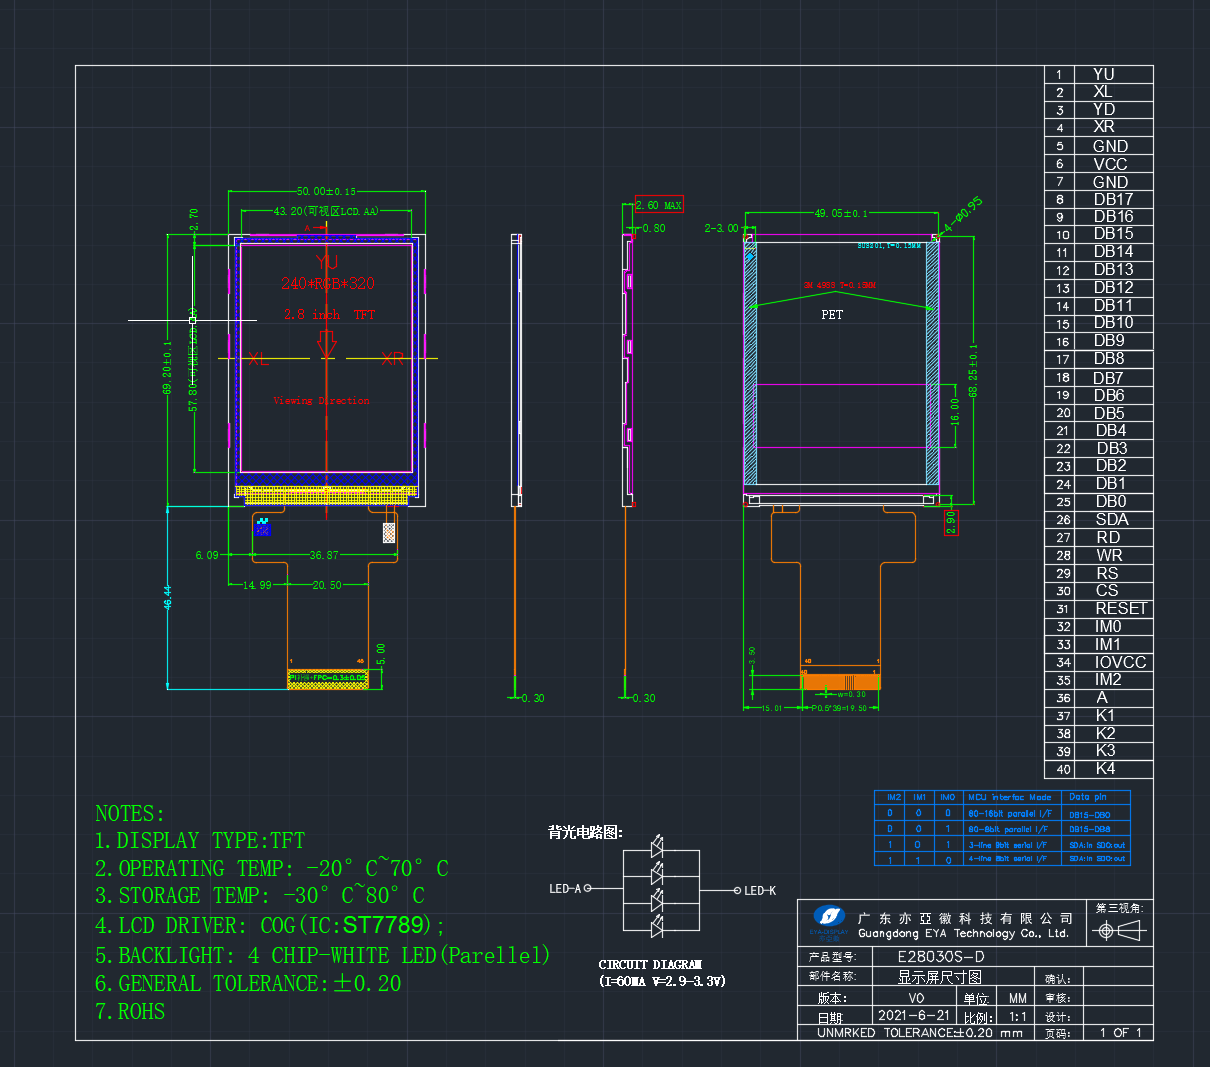
Task: Select the "50.00±0.15" width dimension
Action: [x=326, y=191]
